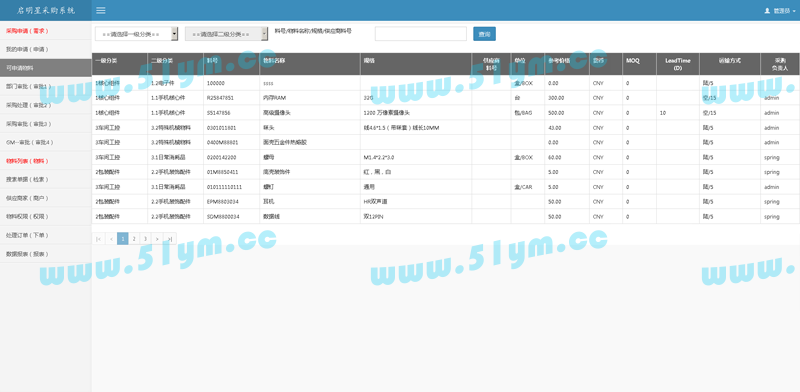Open 部门审批（审批1）in the sidebar
Screen dimensions: 800x392
(46, 86)
